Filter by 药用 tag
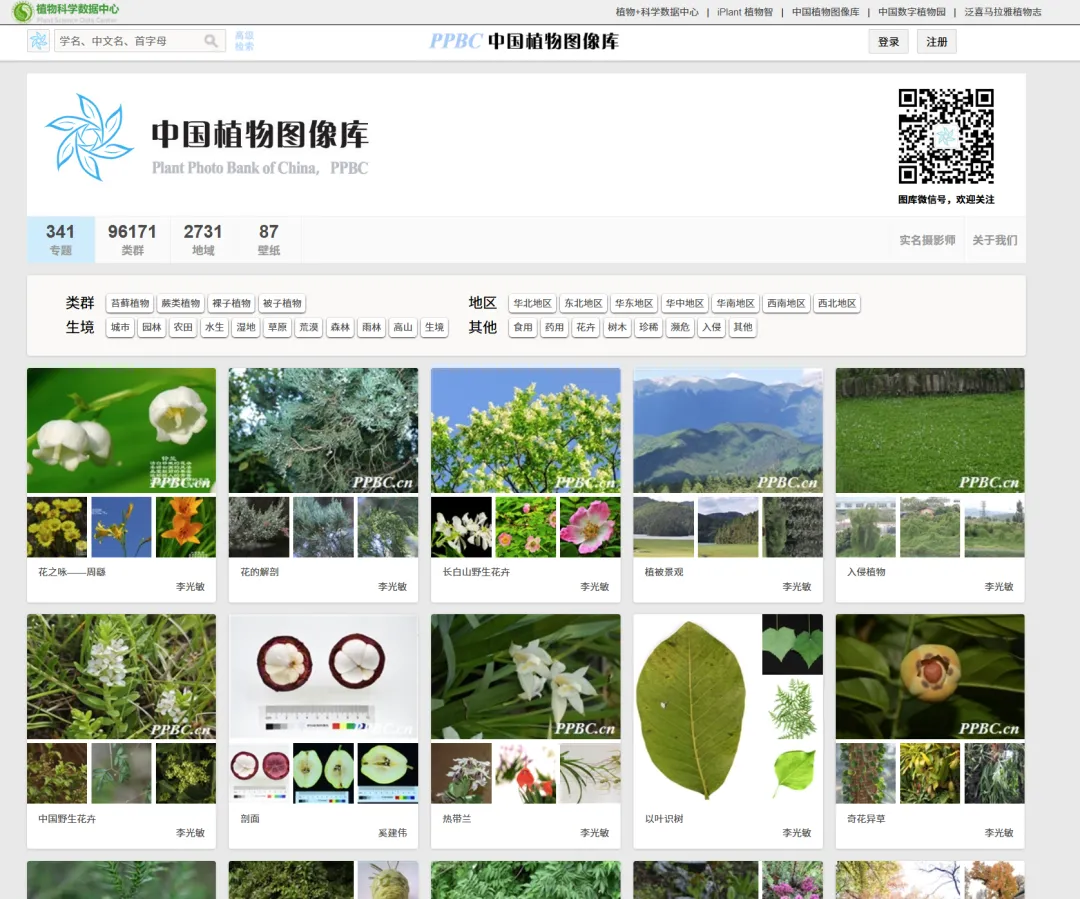1080x899 pixels. pos(554,327)
